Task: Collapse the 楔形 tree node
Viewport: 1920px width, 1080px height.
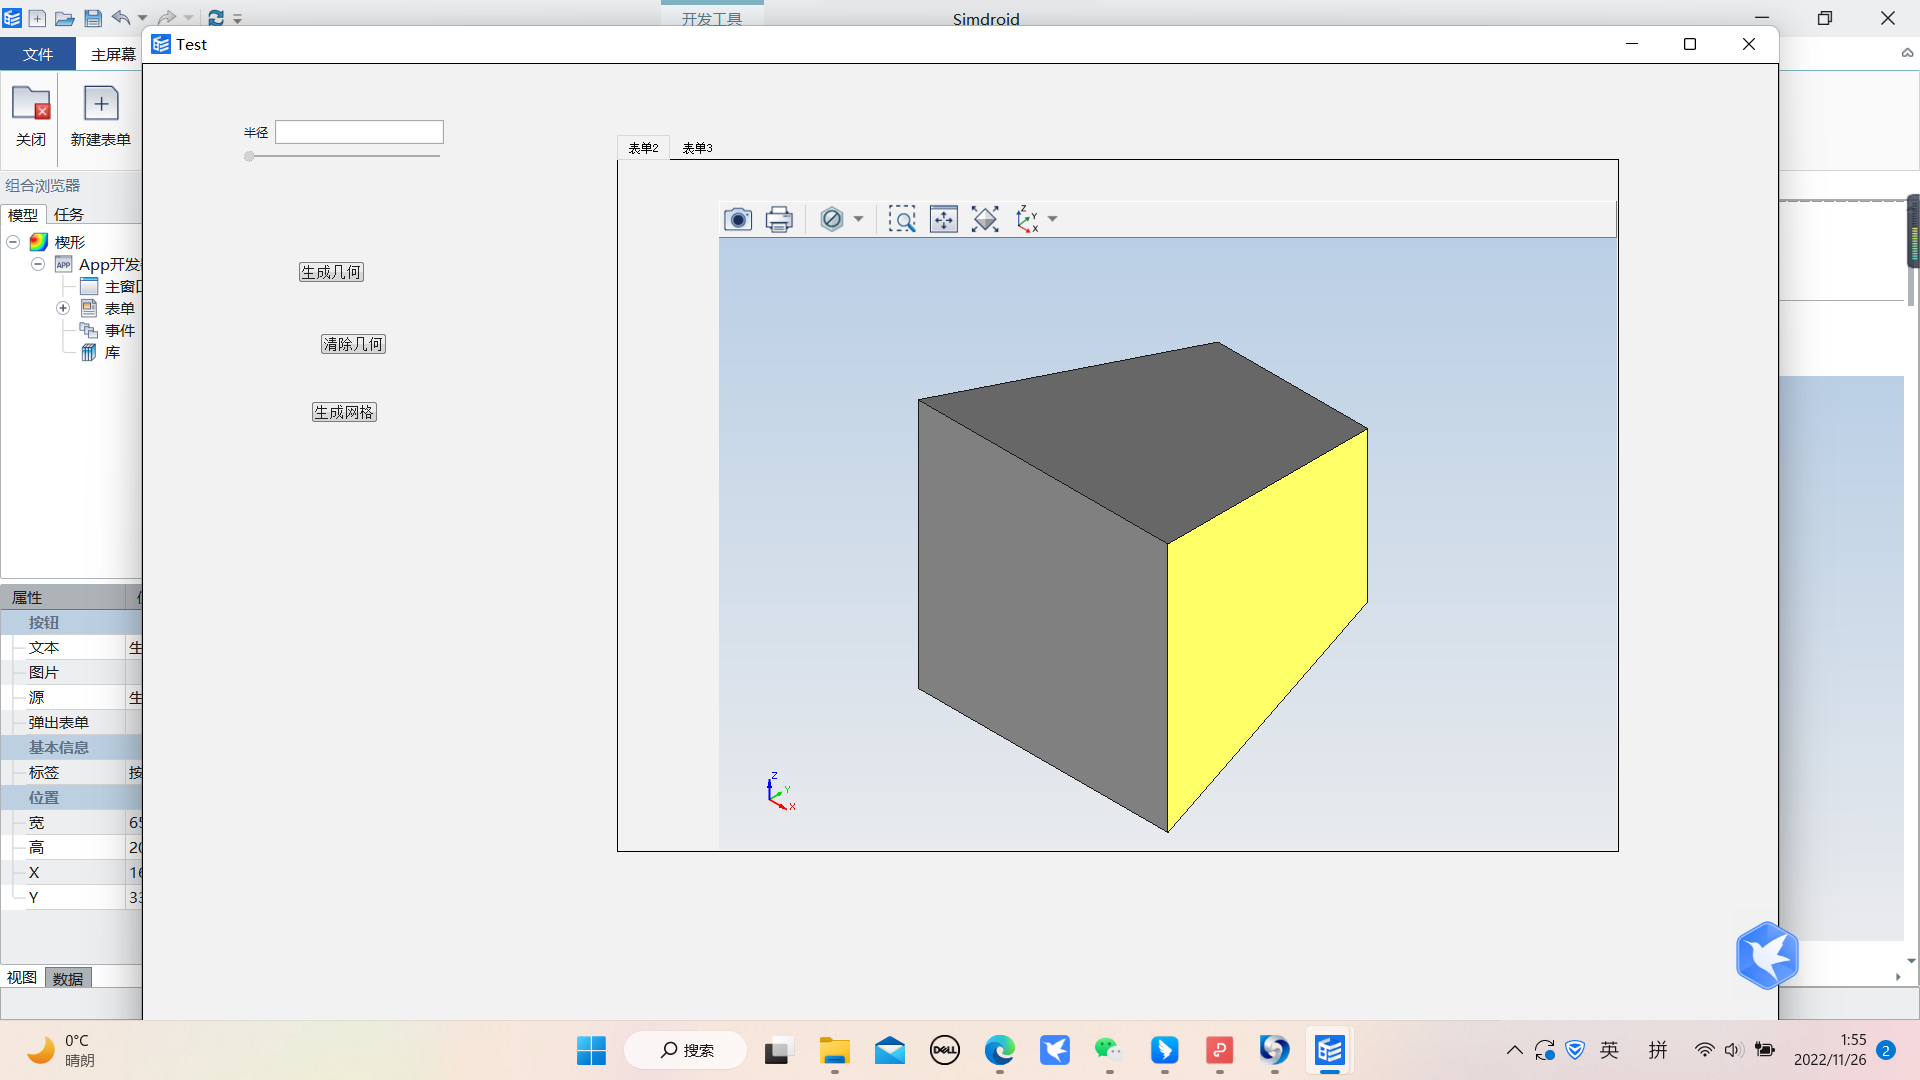Action: (x=13, y=242)
